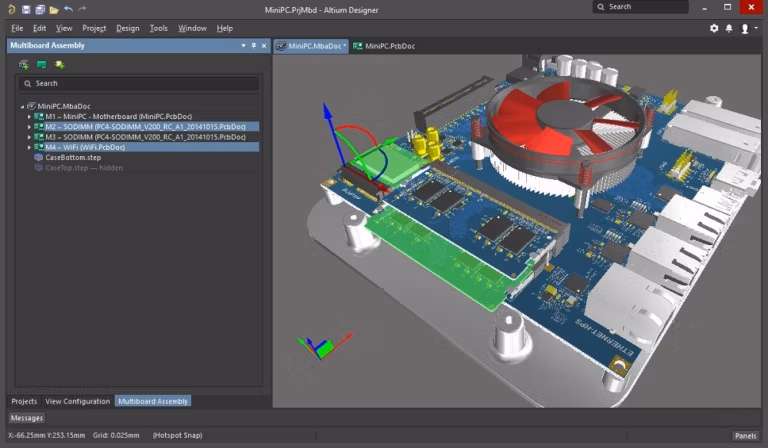Screen dimensions: 768x448
Task: Open settings via the gear icon
Action: click(x=714, y=28)
